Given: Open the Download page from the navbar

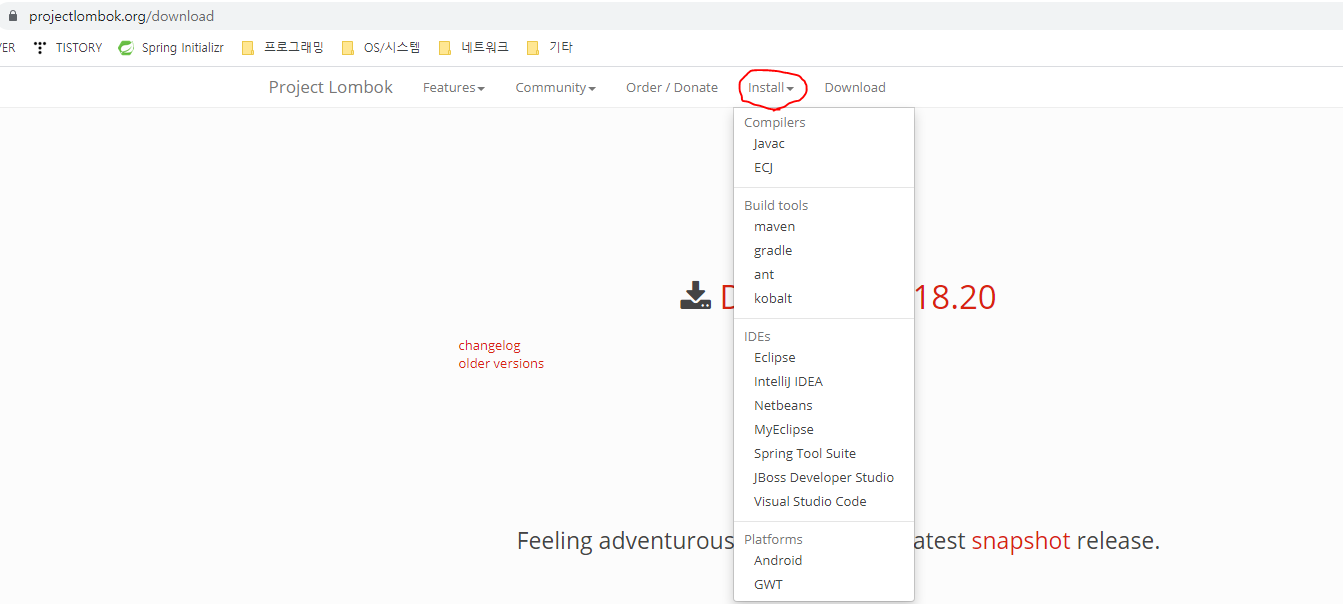Looking at the screenshot, I should tap(855, 88).
